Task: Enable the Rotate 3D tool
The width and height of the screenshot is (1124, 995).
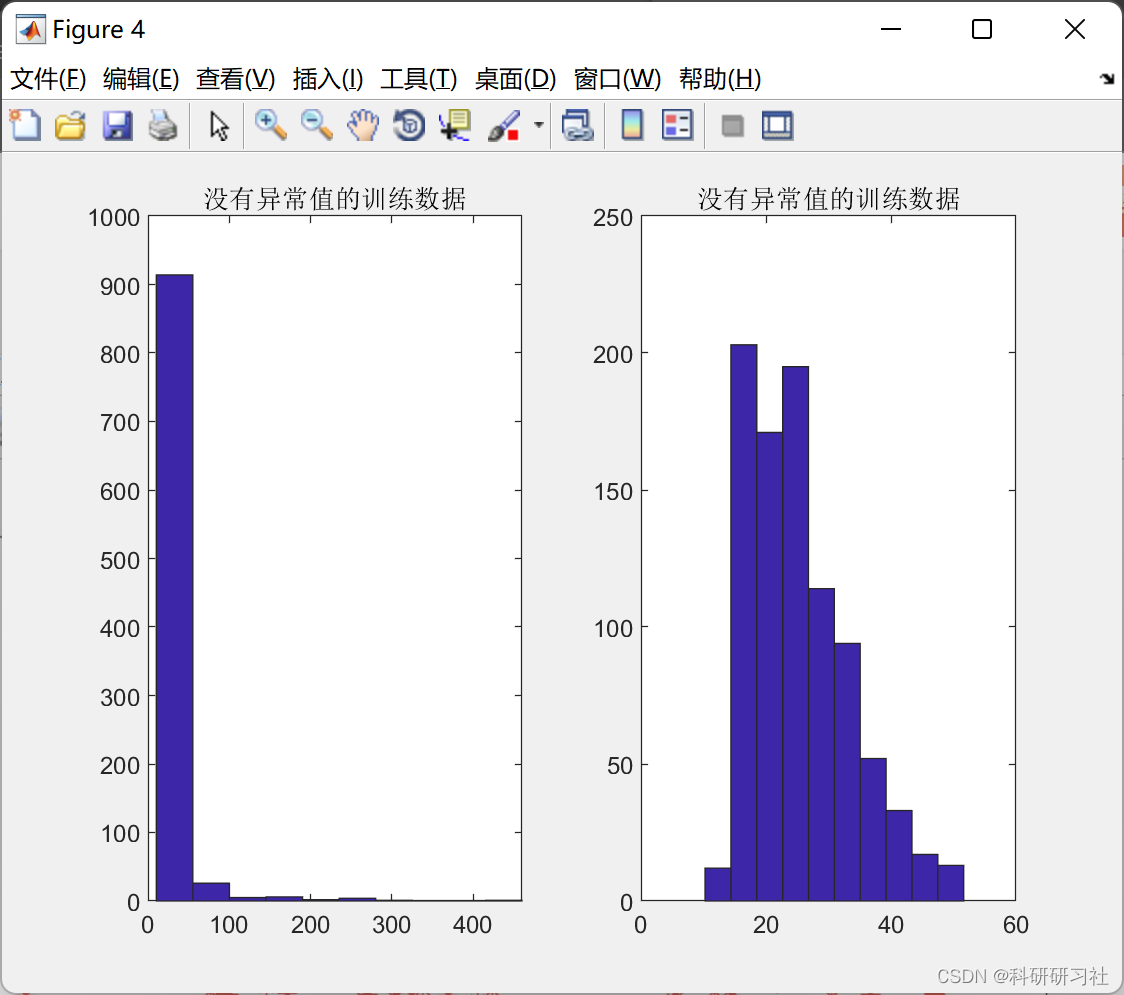Action: click(x=409, y=125)
